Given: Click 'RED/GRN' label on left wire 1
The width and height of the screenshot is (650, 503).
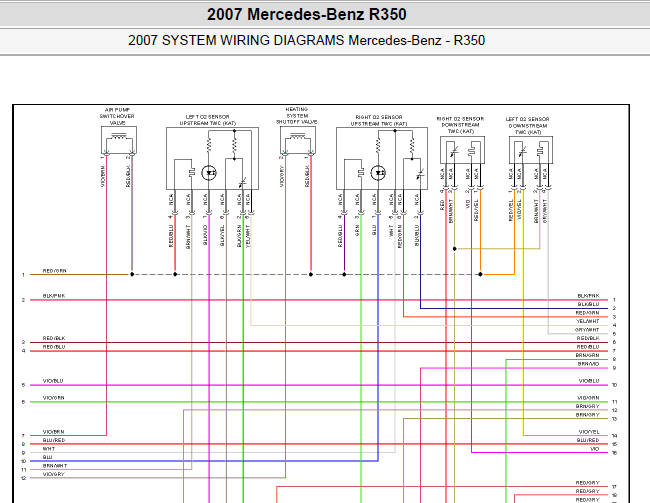Looking at the screenshot, I should pyautogui.click(x=54, y=271).
